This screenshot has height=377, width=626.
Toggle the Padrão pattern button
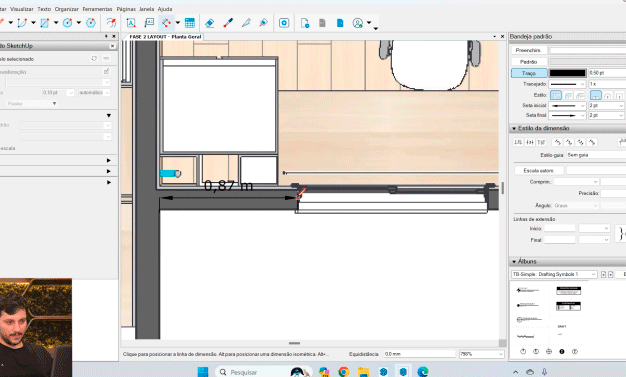(528, 62)
